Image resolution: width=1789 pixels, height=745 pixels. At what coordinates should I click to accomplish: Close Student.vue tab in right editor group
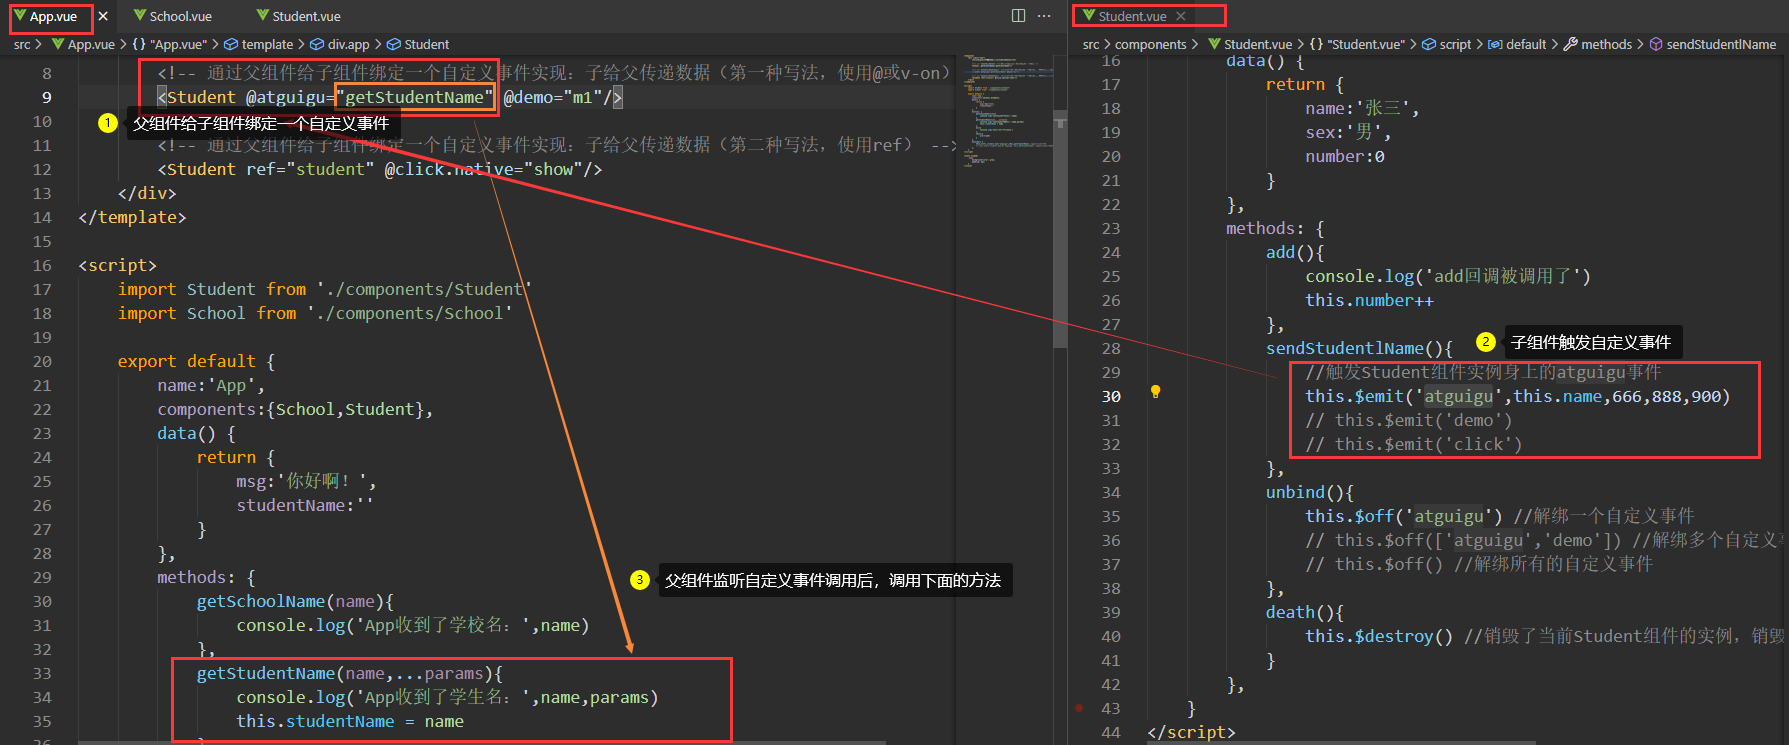[x=1181, y=17]
